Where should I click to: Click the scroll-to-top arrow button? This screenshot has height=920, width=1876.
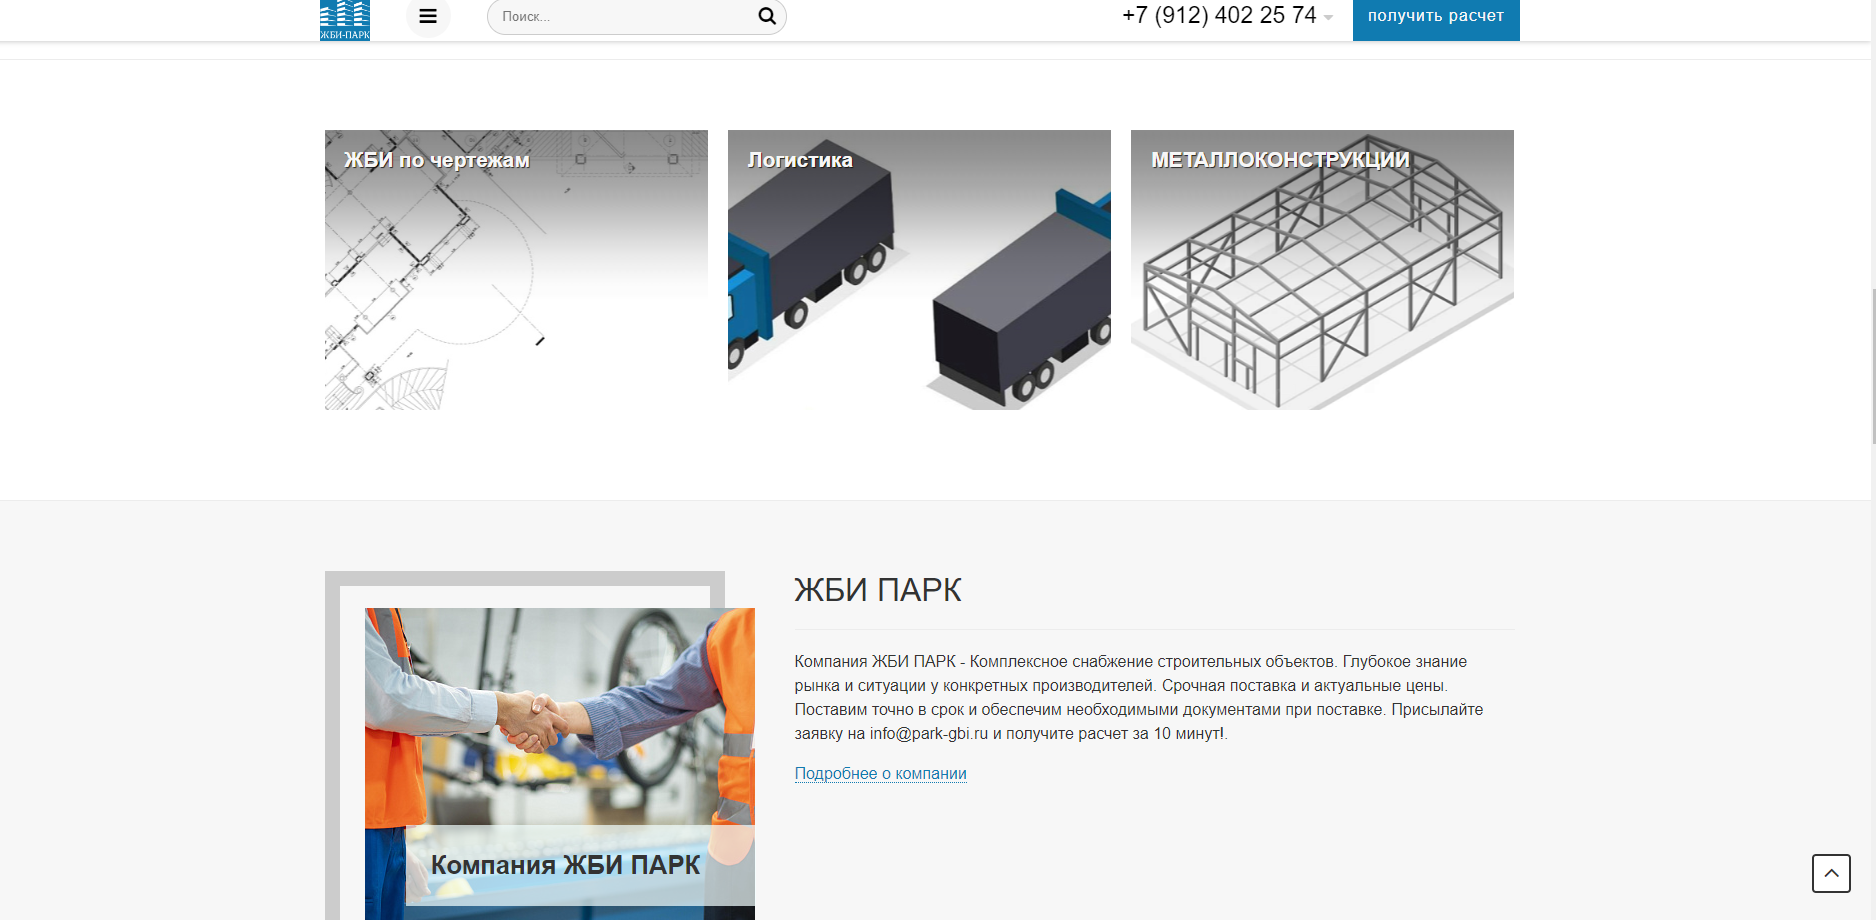click(1830, 873)
